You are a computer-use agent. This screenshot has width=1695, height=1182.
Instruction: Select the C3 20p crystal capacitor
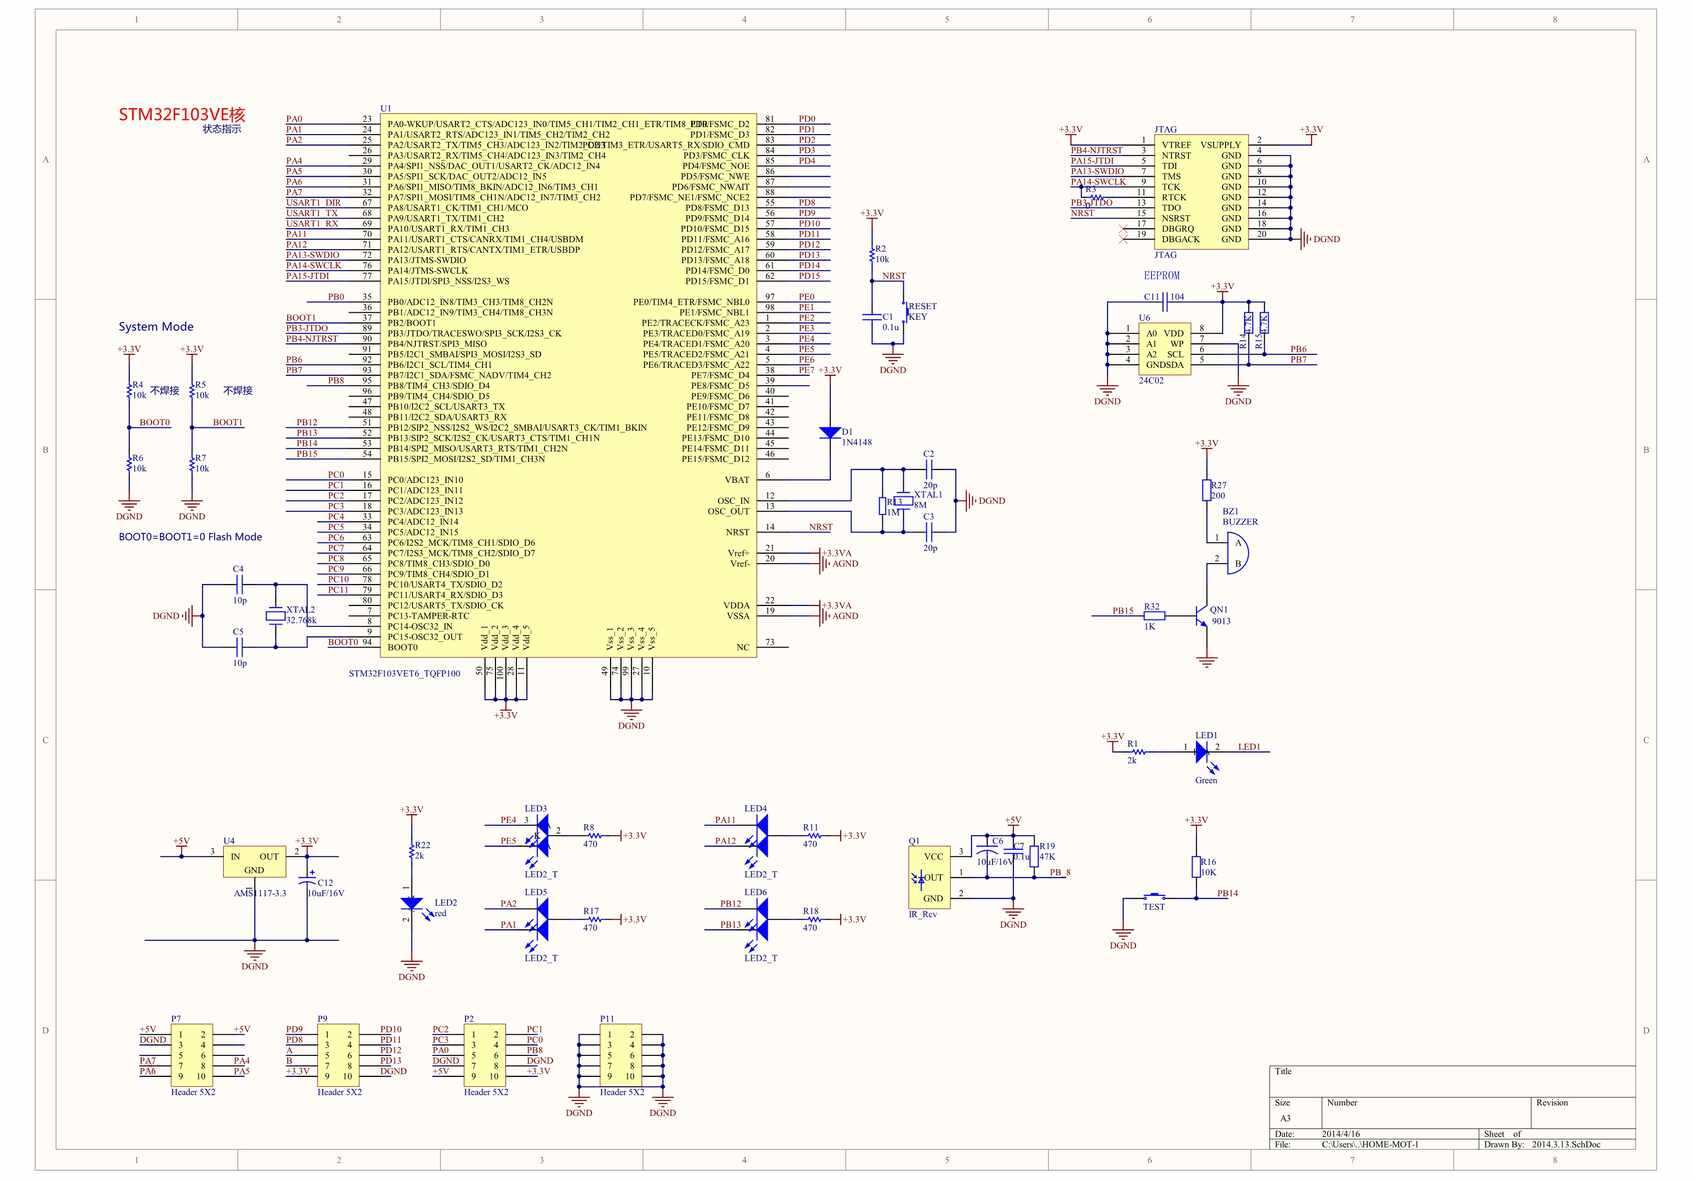[x=929, y=532]
